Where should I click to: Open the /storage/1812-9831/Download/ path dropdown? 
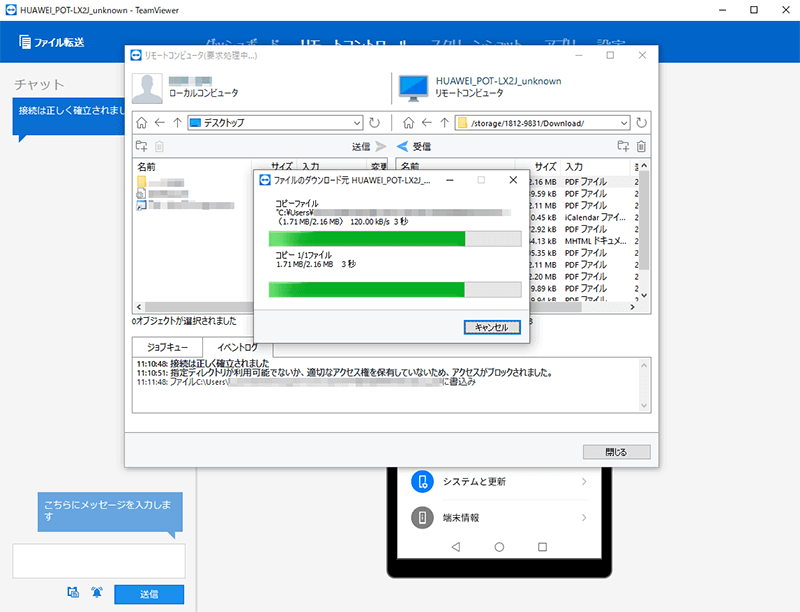click(624, 123)
